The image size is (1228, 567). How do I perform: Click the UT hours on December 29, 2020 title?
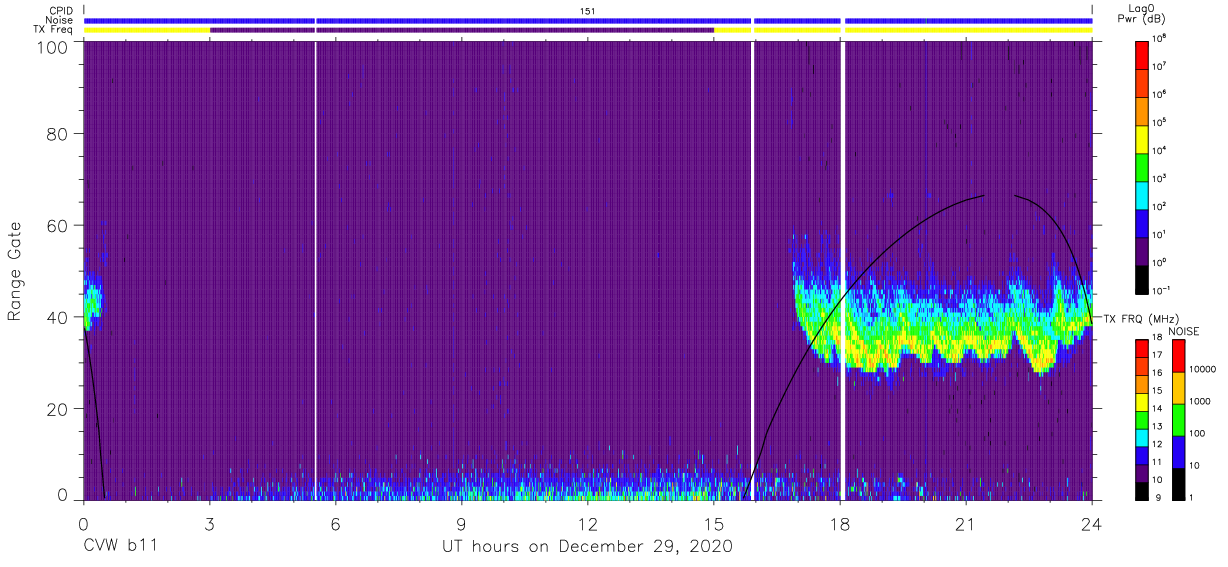click(x=588, y=546)
